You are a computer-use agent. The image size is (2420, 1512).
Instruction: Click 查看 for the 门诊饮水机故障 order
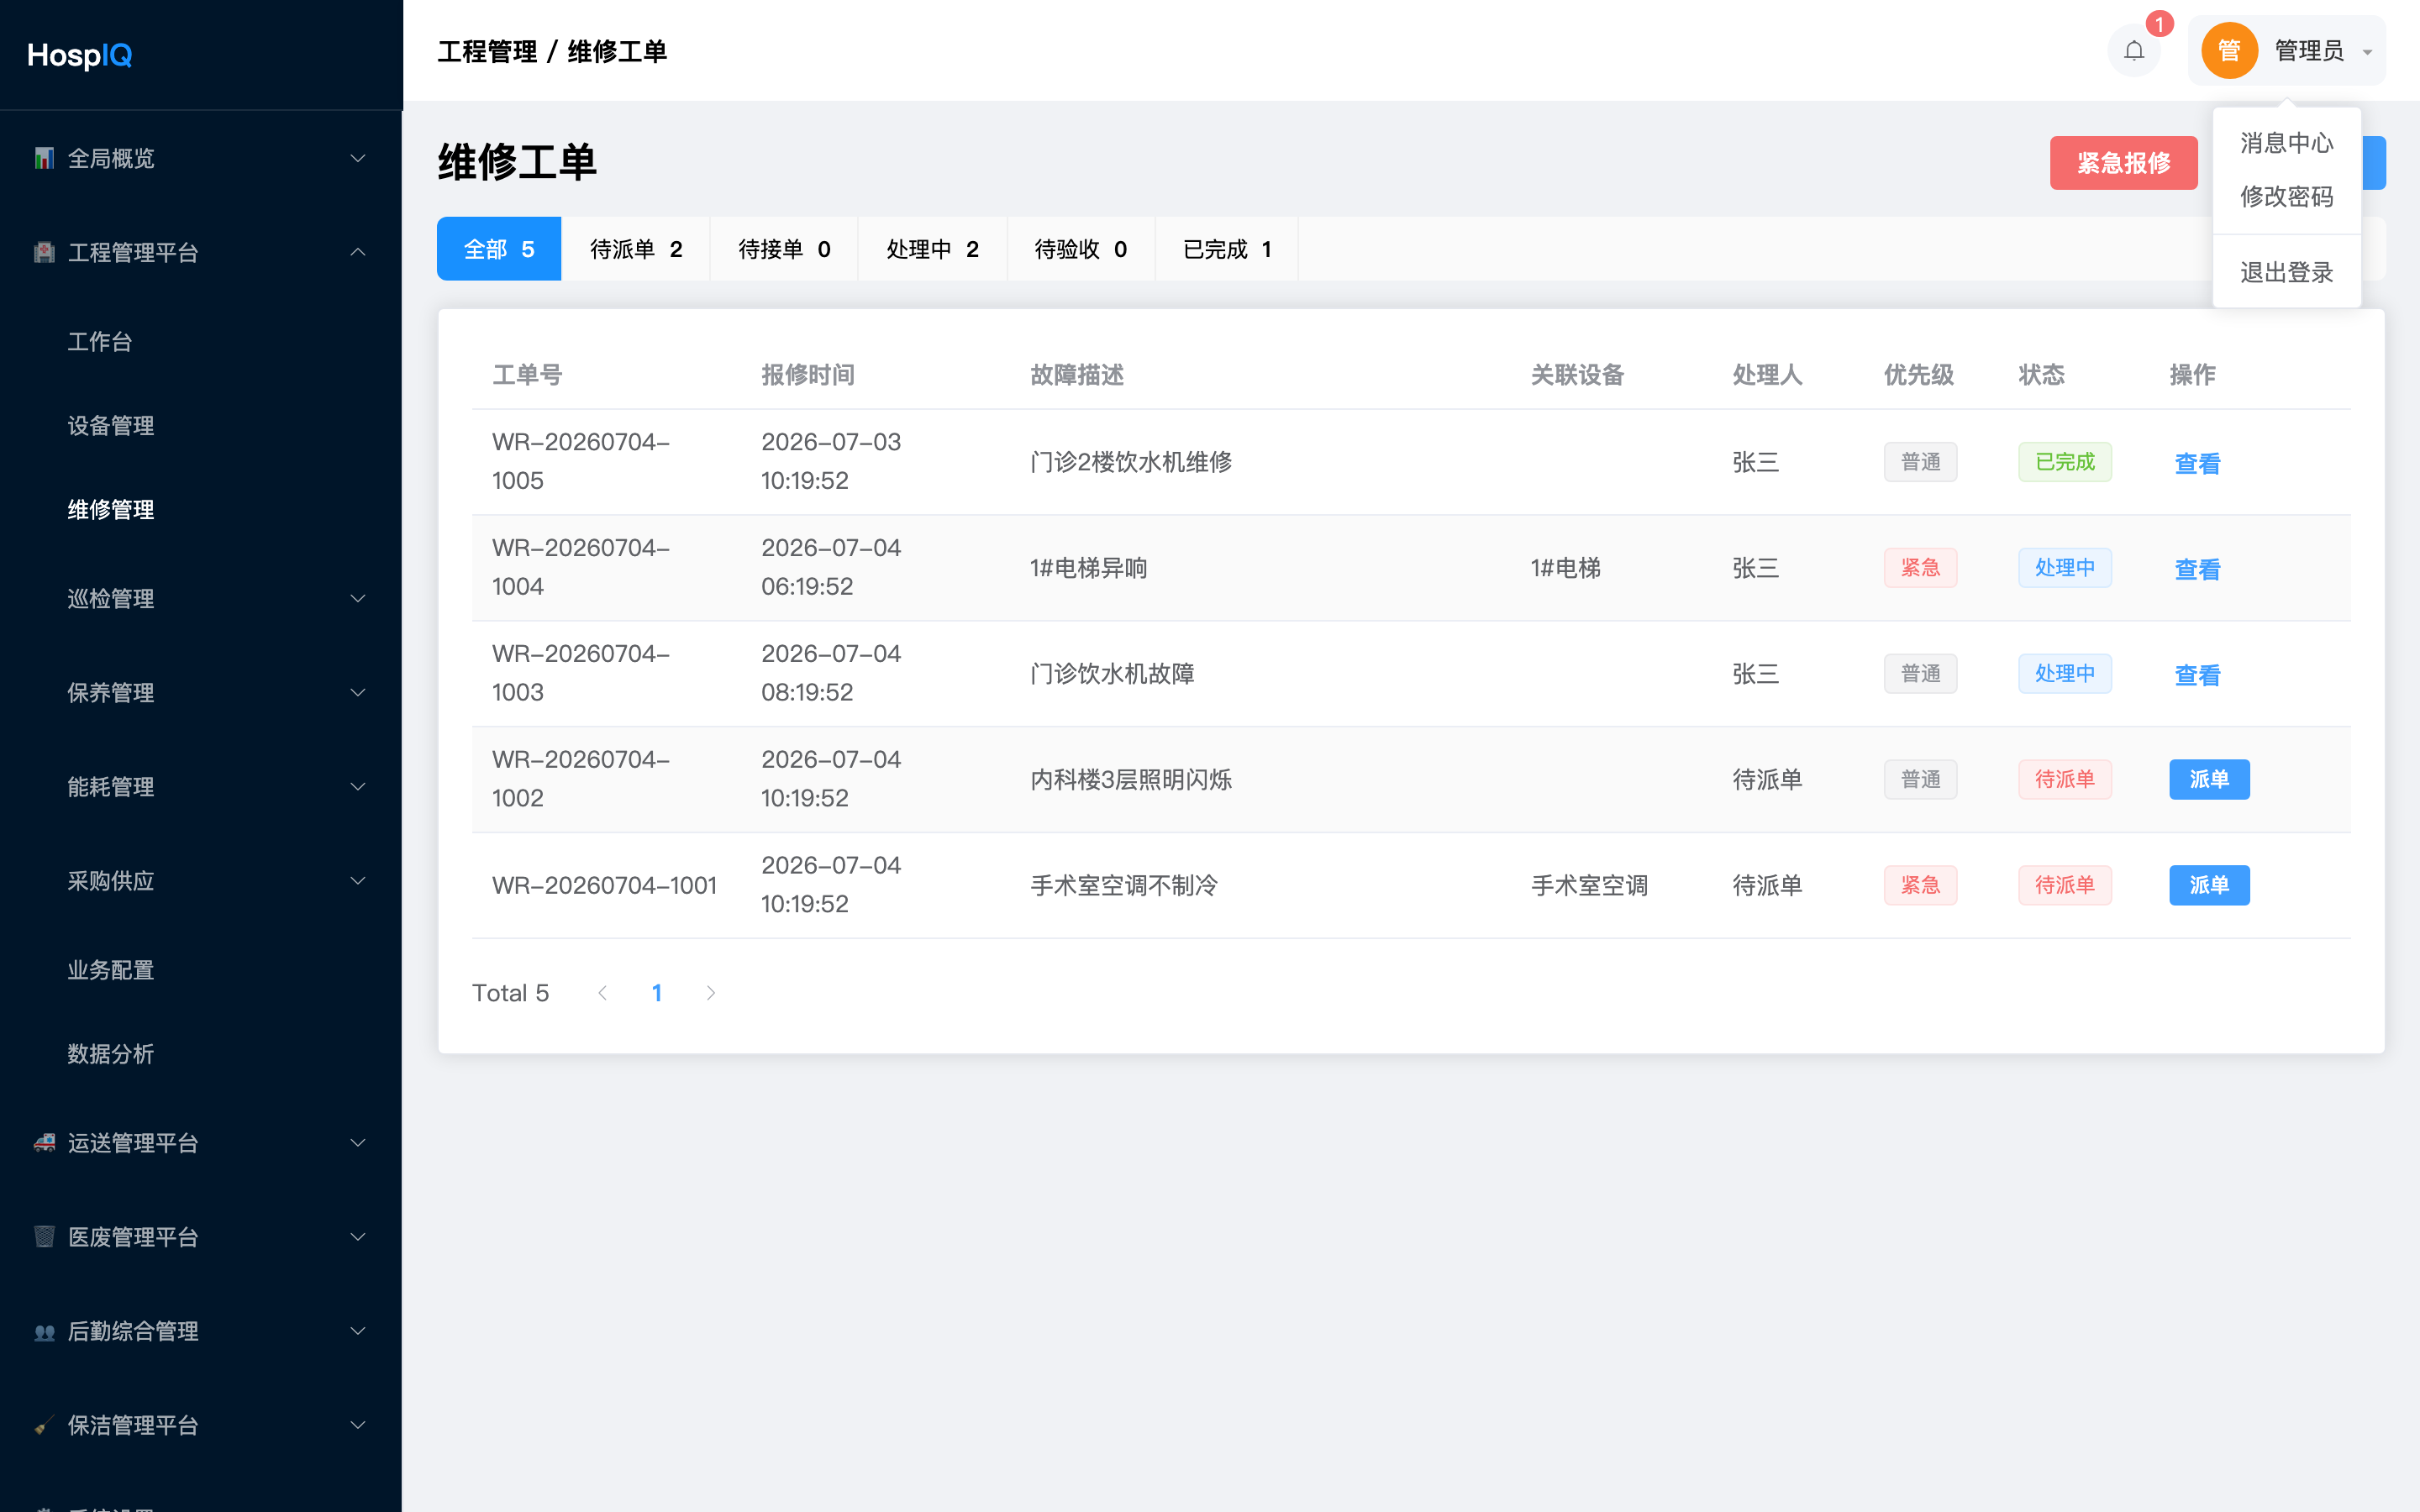click(x=2197, y=675)
